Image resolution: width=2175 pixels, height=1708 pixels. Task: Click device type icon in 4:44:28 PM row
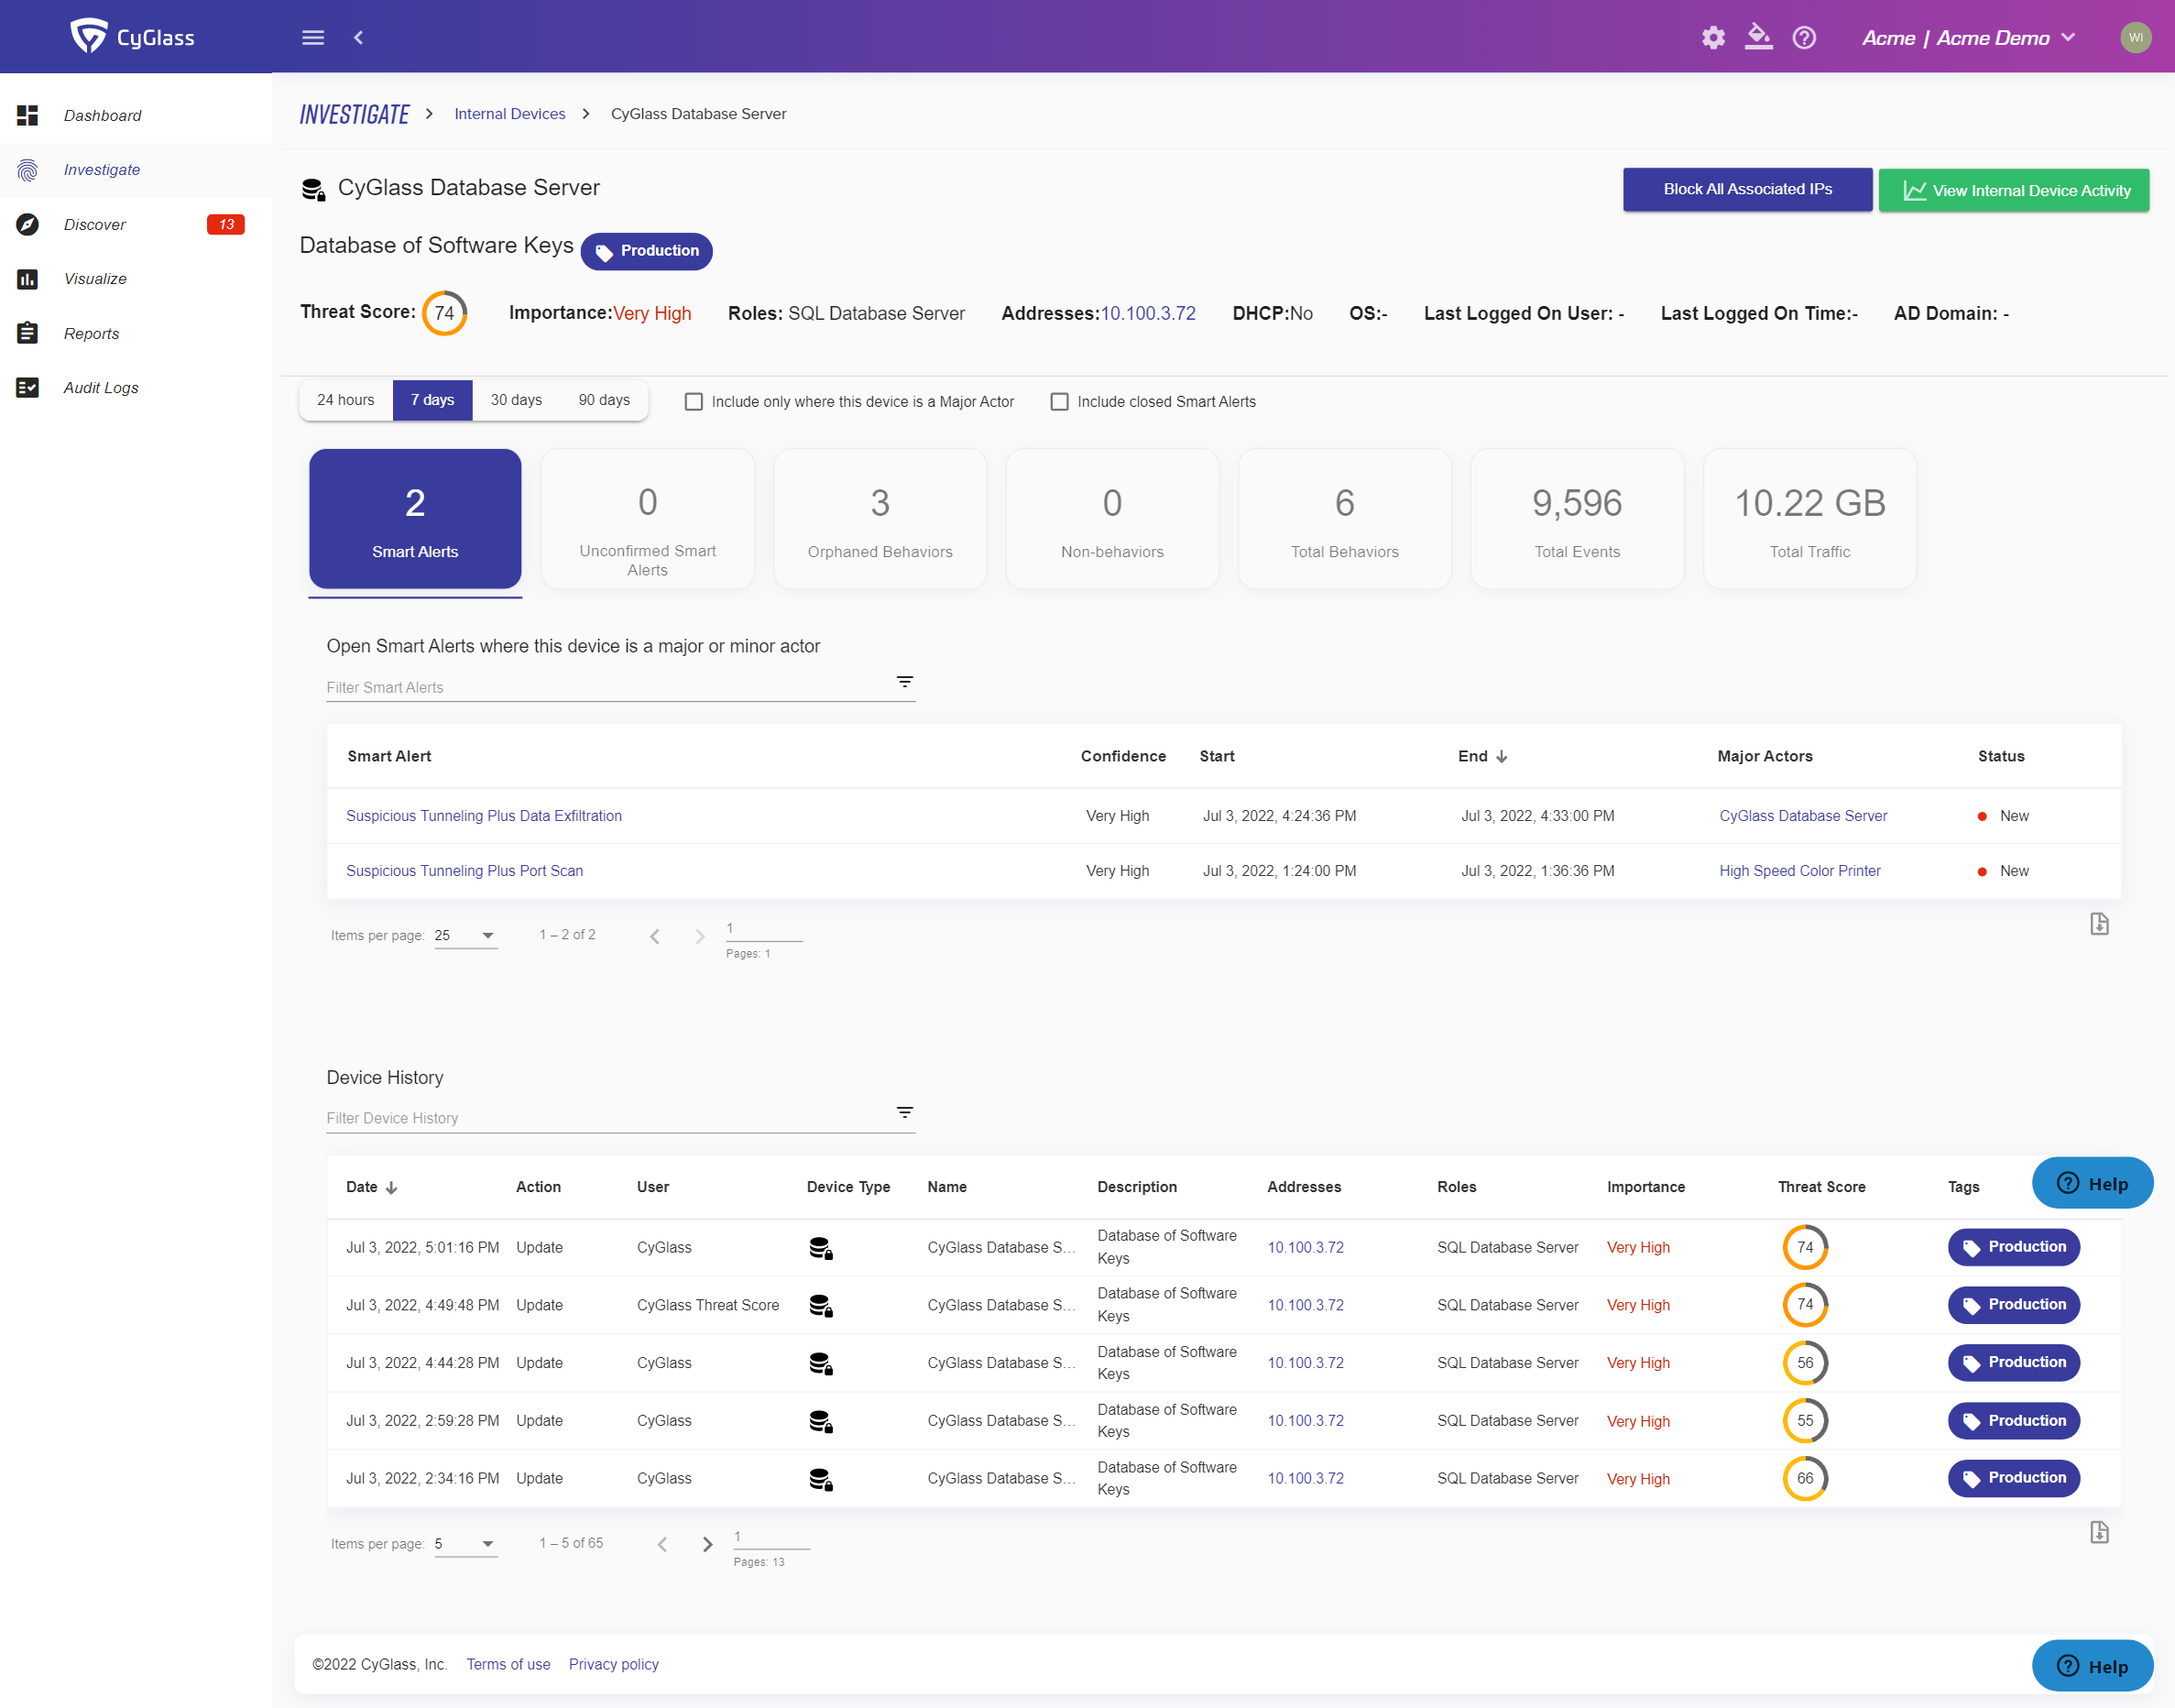coord(821,1363)
